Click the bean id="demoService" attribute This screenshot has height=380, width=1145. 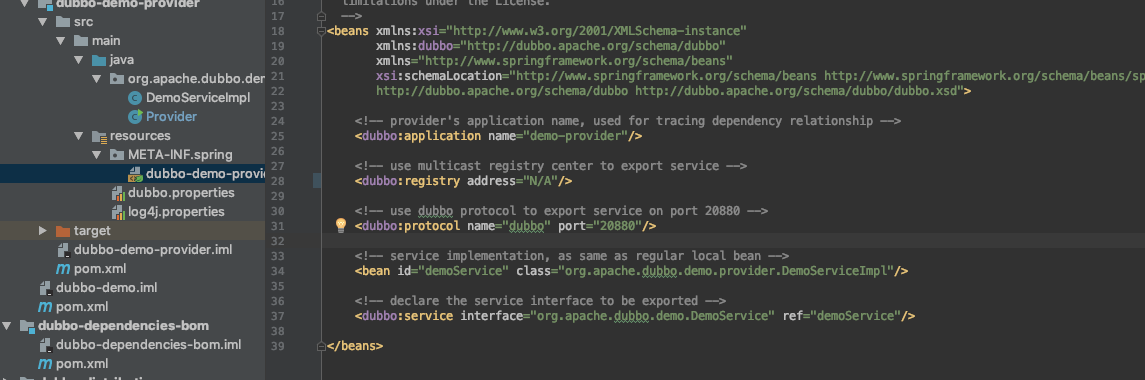coord(452,270)
